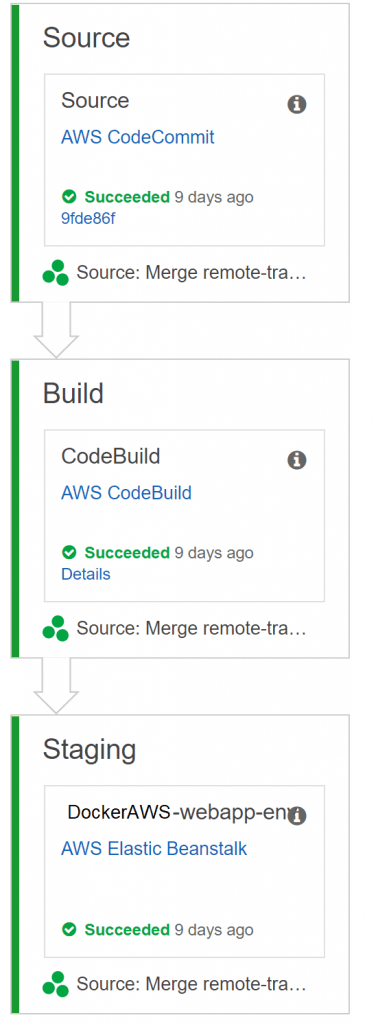
Task: Click green revision icon in Staging stage
Action: coord(55,984)
